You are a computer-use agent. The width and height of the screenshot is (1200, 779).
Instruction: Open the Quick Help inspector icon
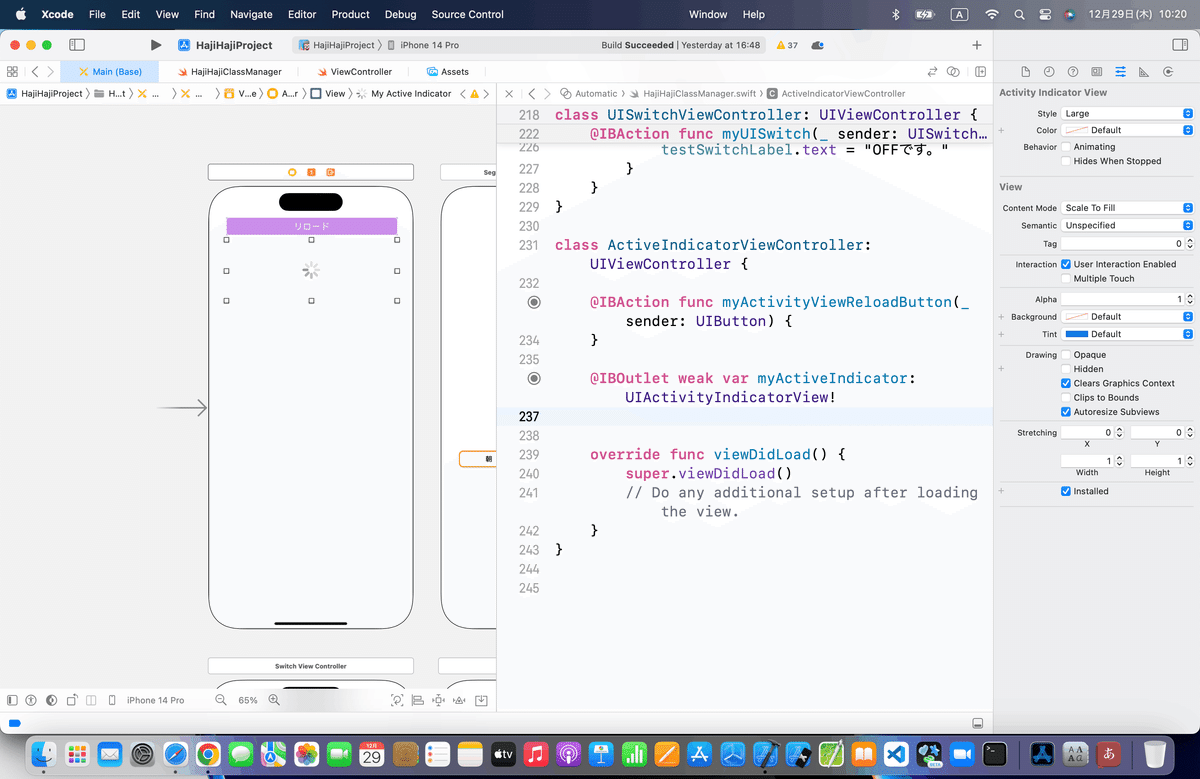(1073, 72)
